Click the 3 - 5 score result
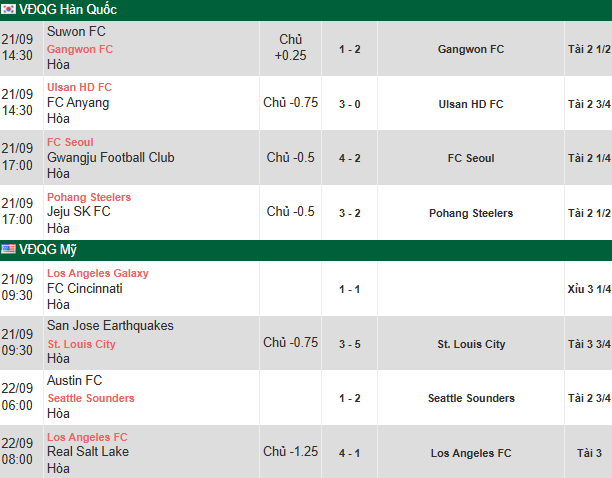The width and height of the screenshot is (612, 478). tap(350, 344)
